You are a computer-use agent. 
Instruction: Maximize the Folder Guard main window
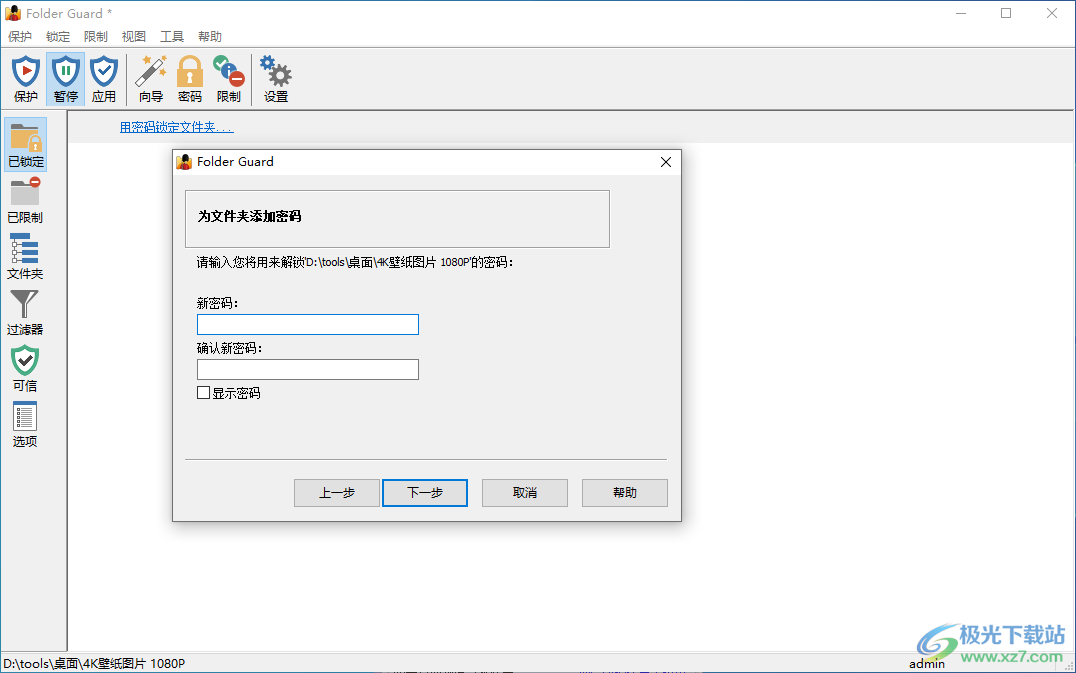[x=1006, y=13]
